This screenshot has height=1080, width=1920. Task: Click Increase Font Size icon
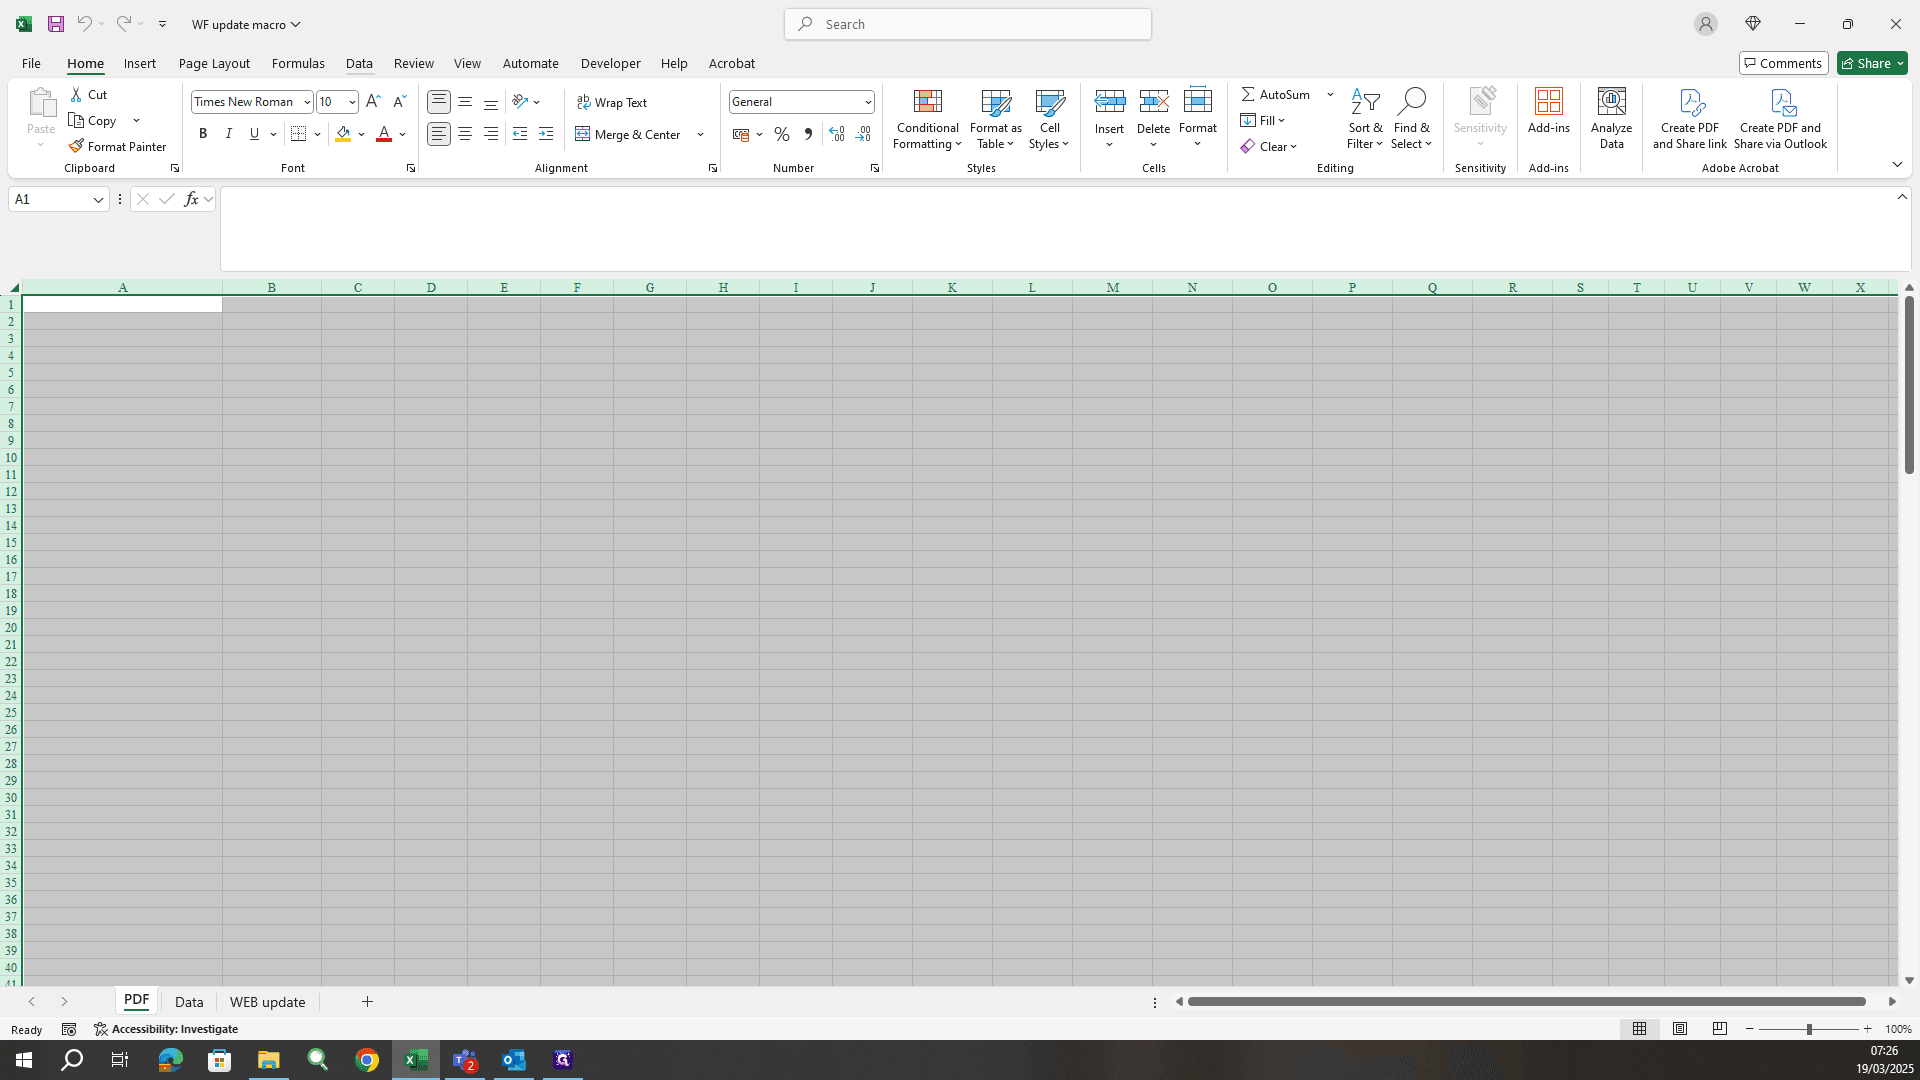point(373,102)
